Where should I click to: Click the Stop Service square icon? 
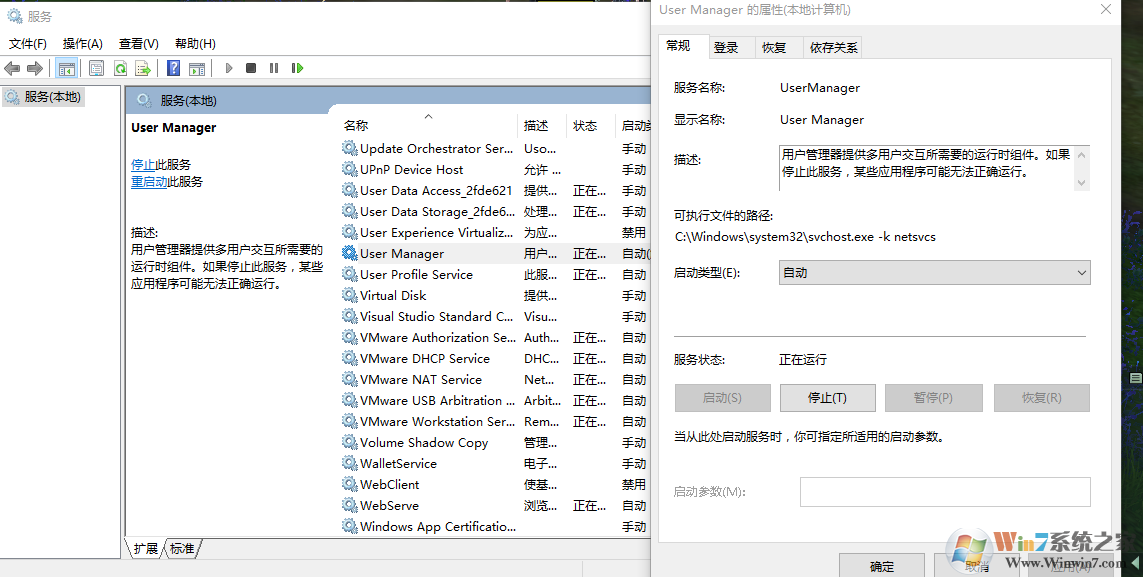click(251, 68)
